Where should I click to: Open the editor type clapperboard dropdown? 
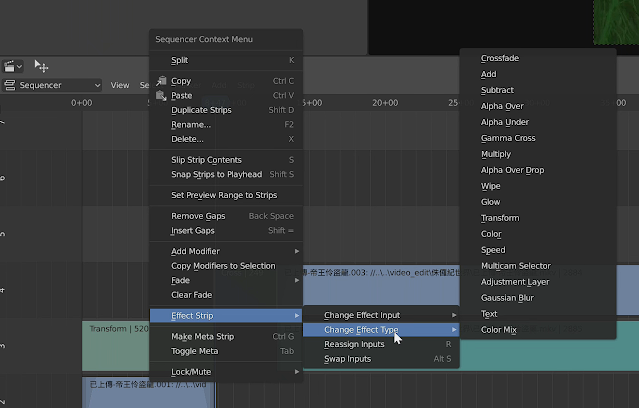pyautogui.click(x=13, y=66)
